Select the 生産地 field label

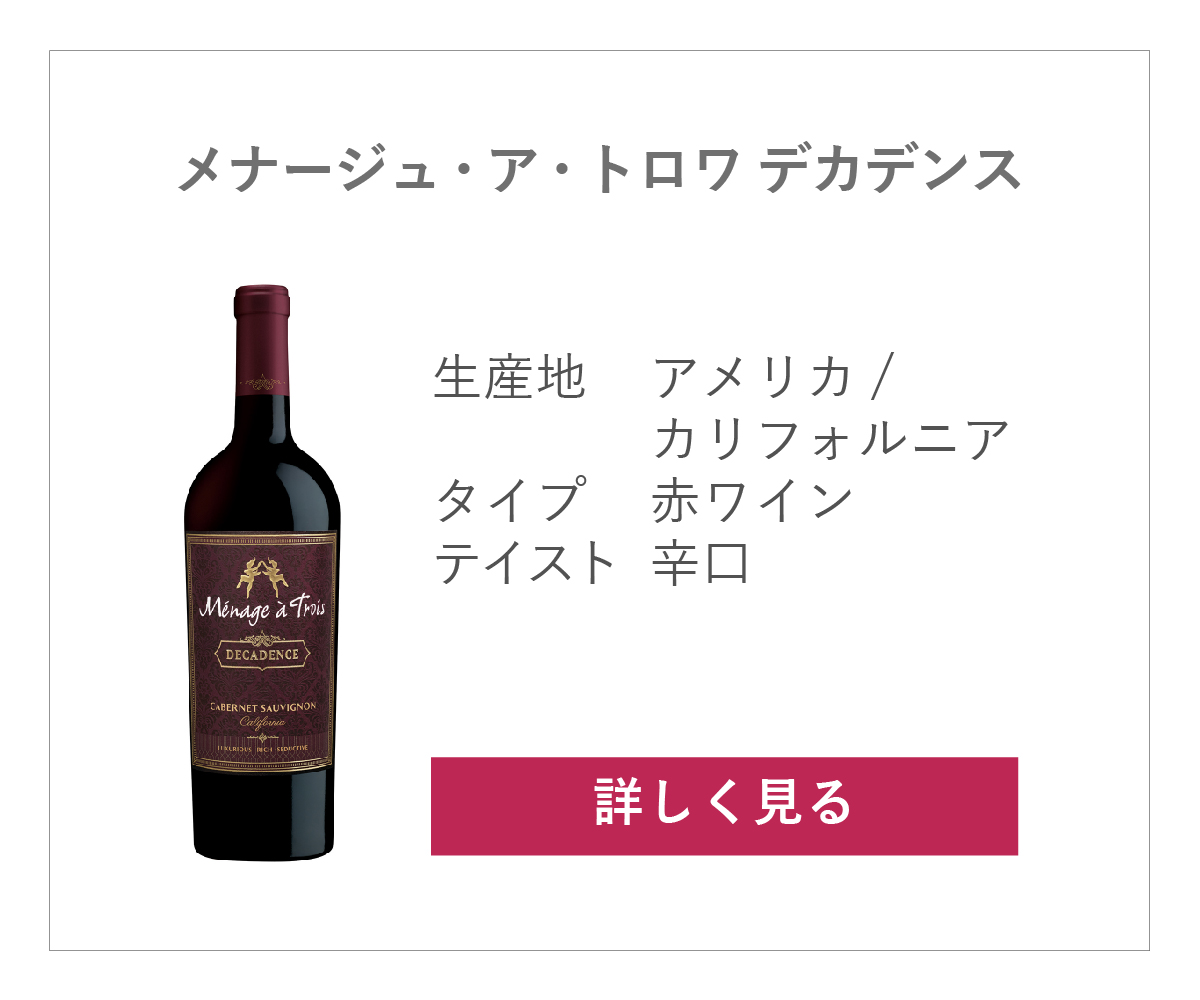point(509,378)
